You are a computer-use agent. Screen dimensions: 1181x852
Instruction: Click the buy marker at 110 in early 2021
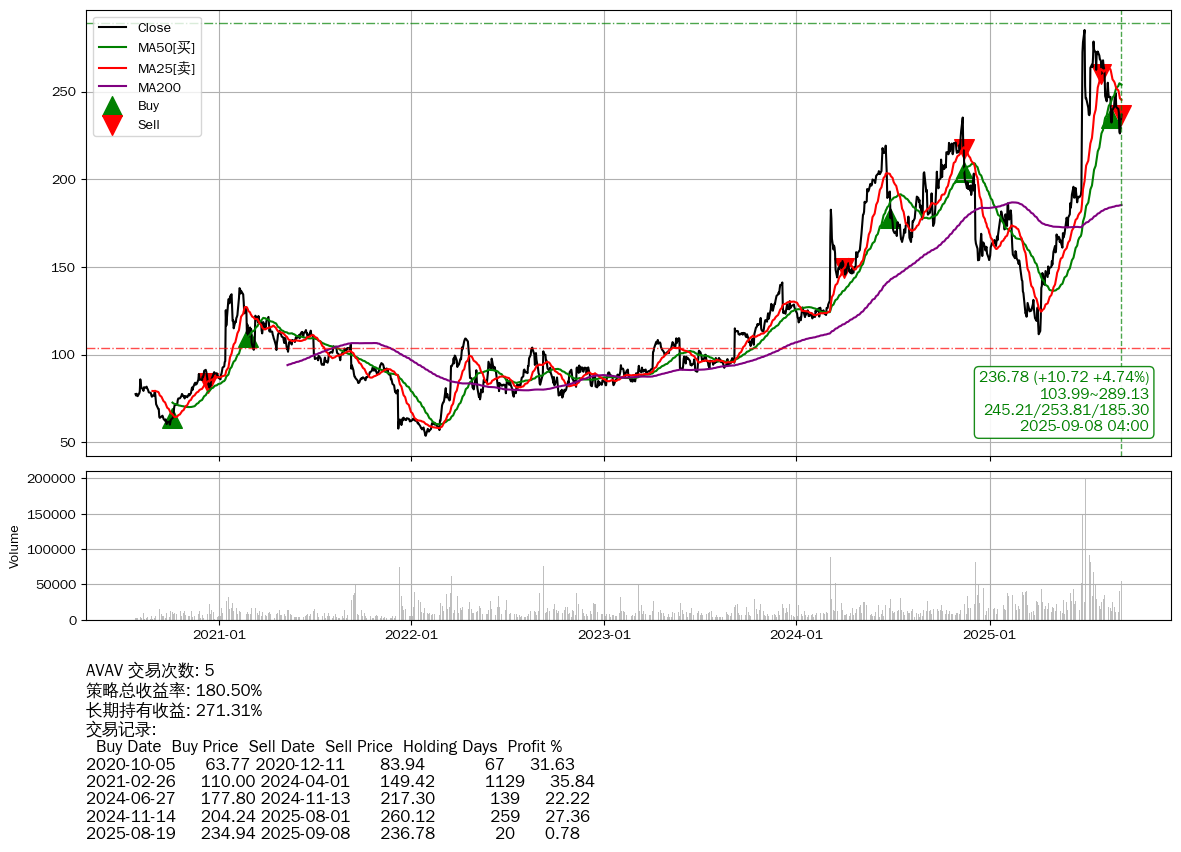(248, 339)
